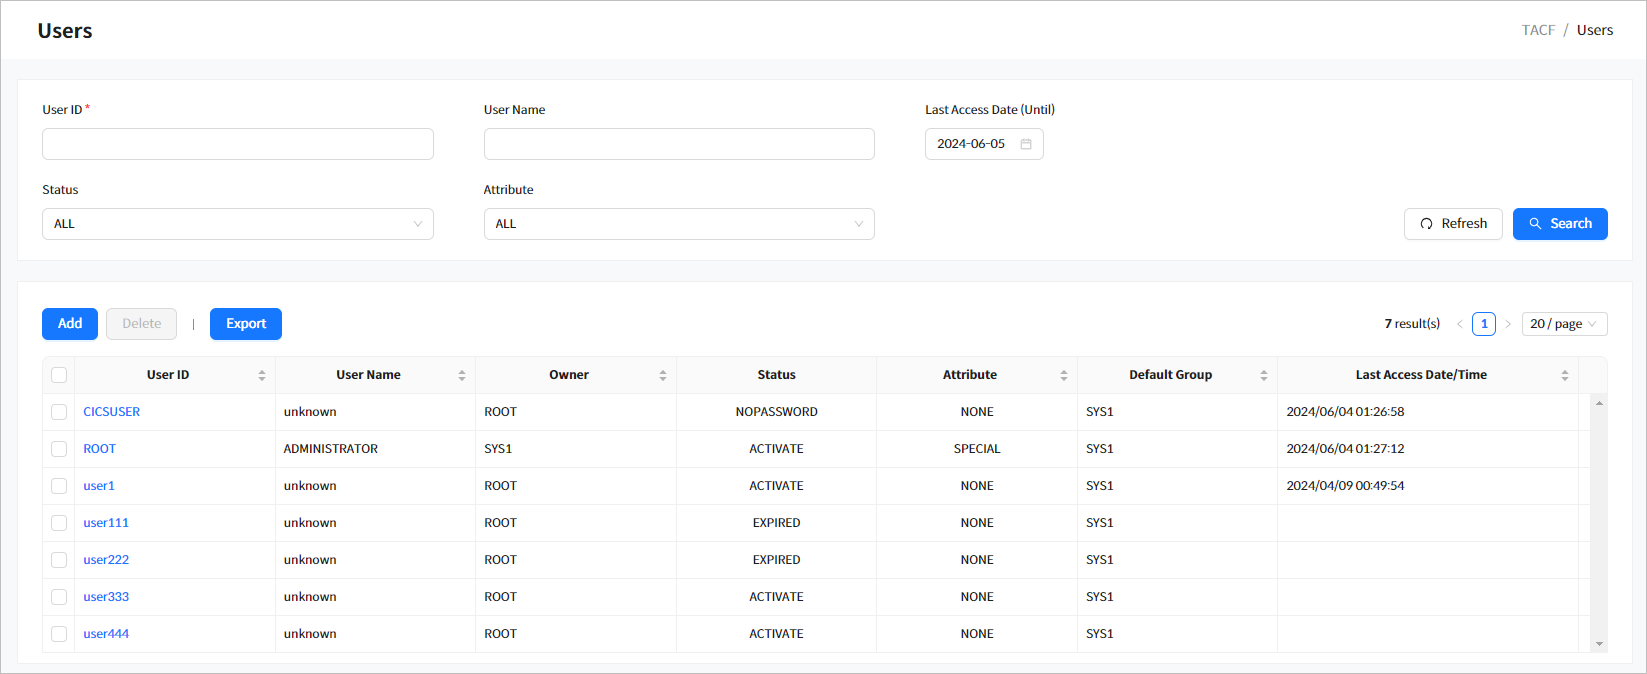This screenshot has width=1647, height=674.
Task: Focus the User ID input field
Action: click(237, 144)
